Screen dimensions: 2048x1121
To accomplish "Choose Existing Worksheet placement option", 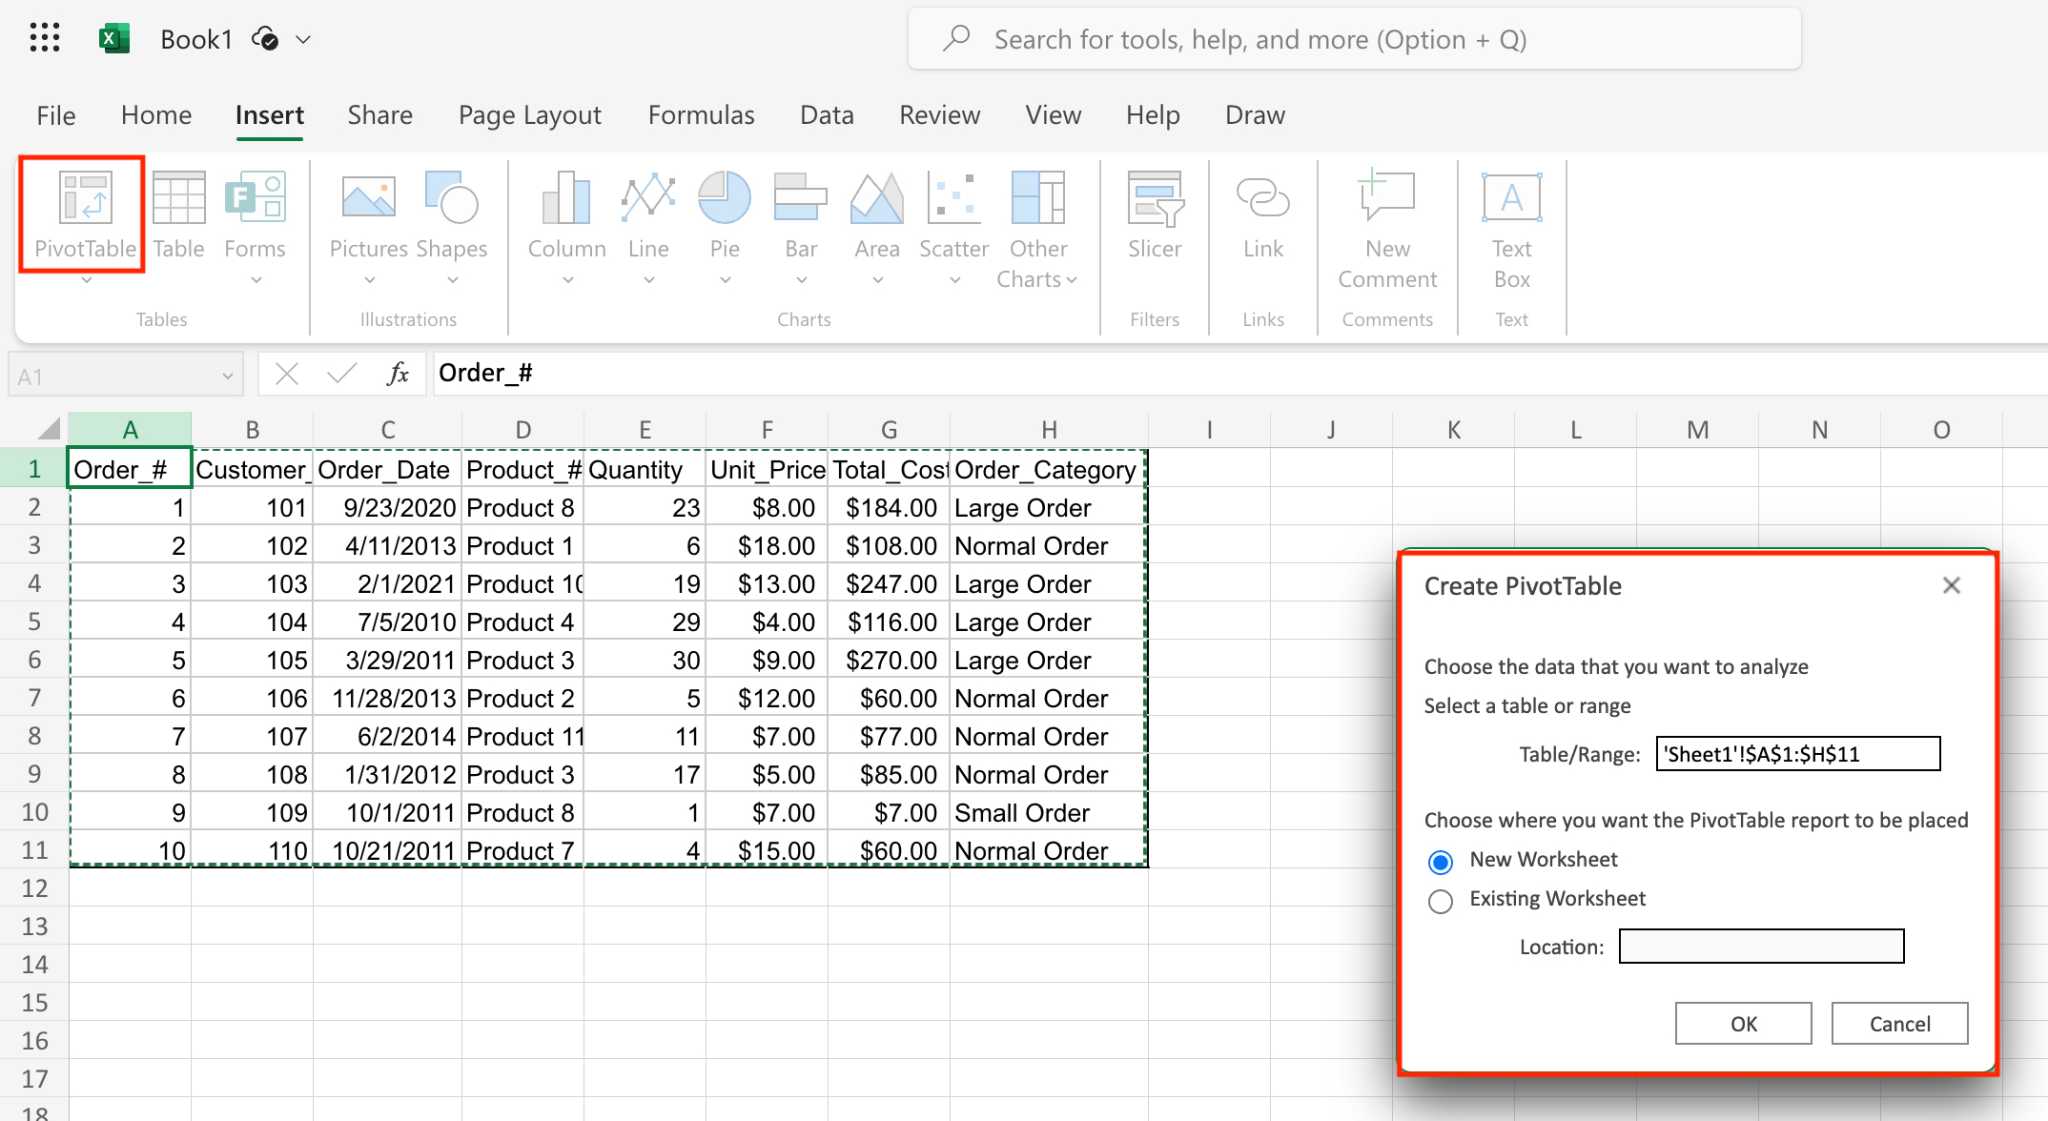I will pyautogui.click(x=1440, y=900).
